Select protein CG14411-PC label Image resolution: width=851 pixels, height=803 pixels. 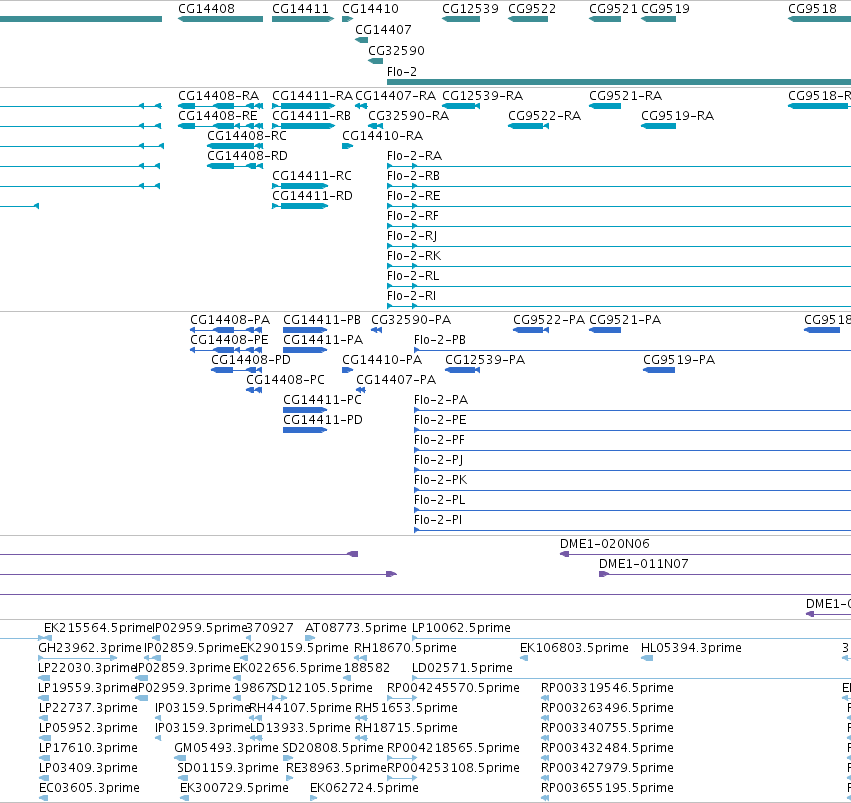pyautogui.click(x=322, y=400)
